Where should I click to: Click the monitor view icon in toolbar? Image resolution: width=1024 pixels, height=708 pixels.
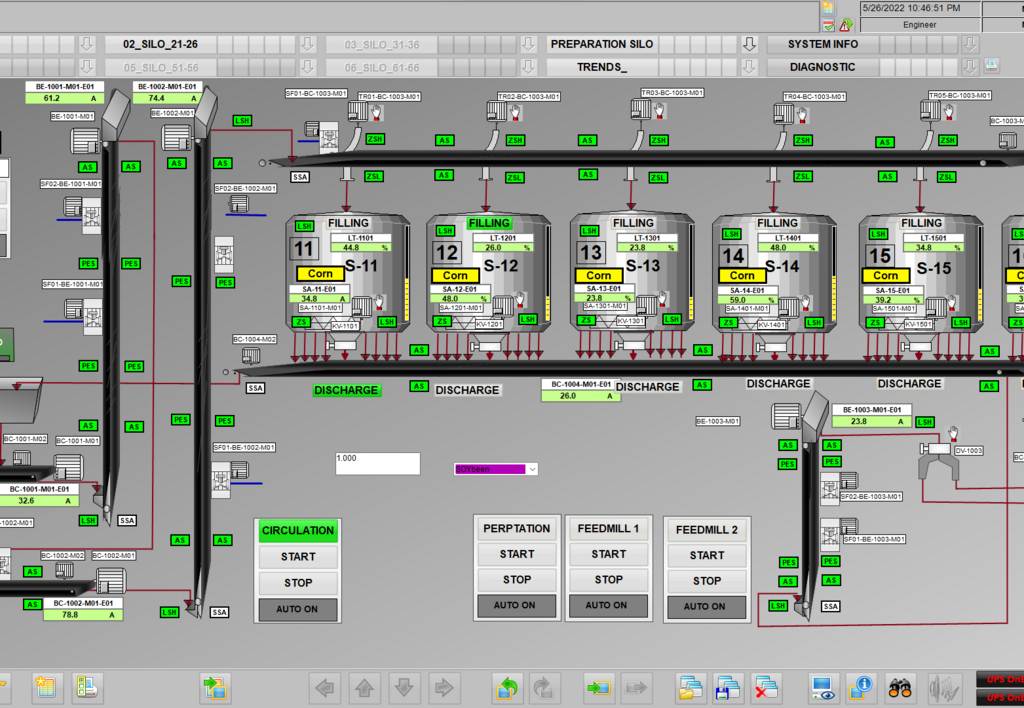click(x=823, y=687)
